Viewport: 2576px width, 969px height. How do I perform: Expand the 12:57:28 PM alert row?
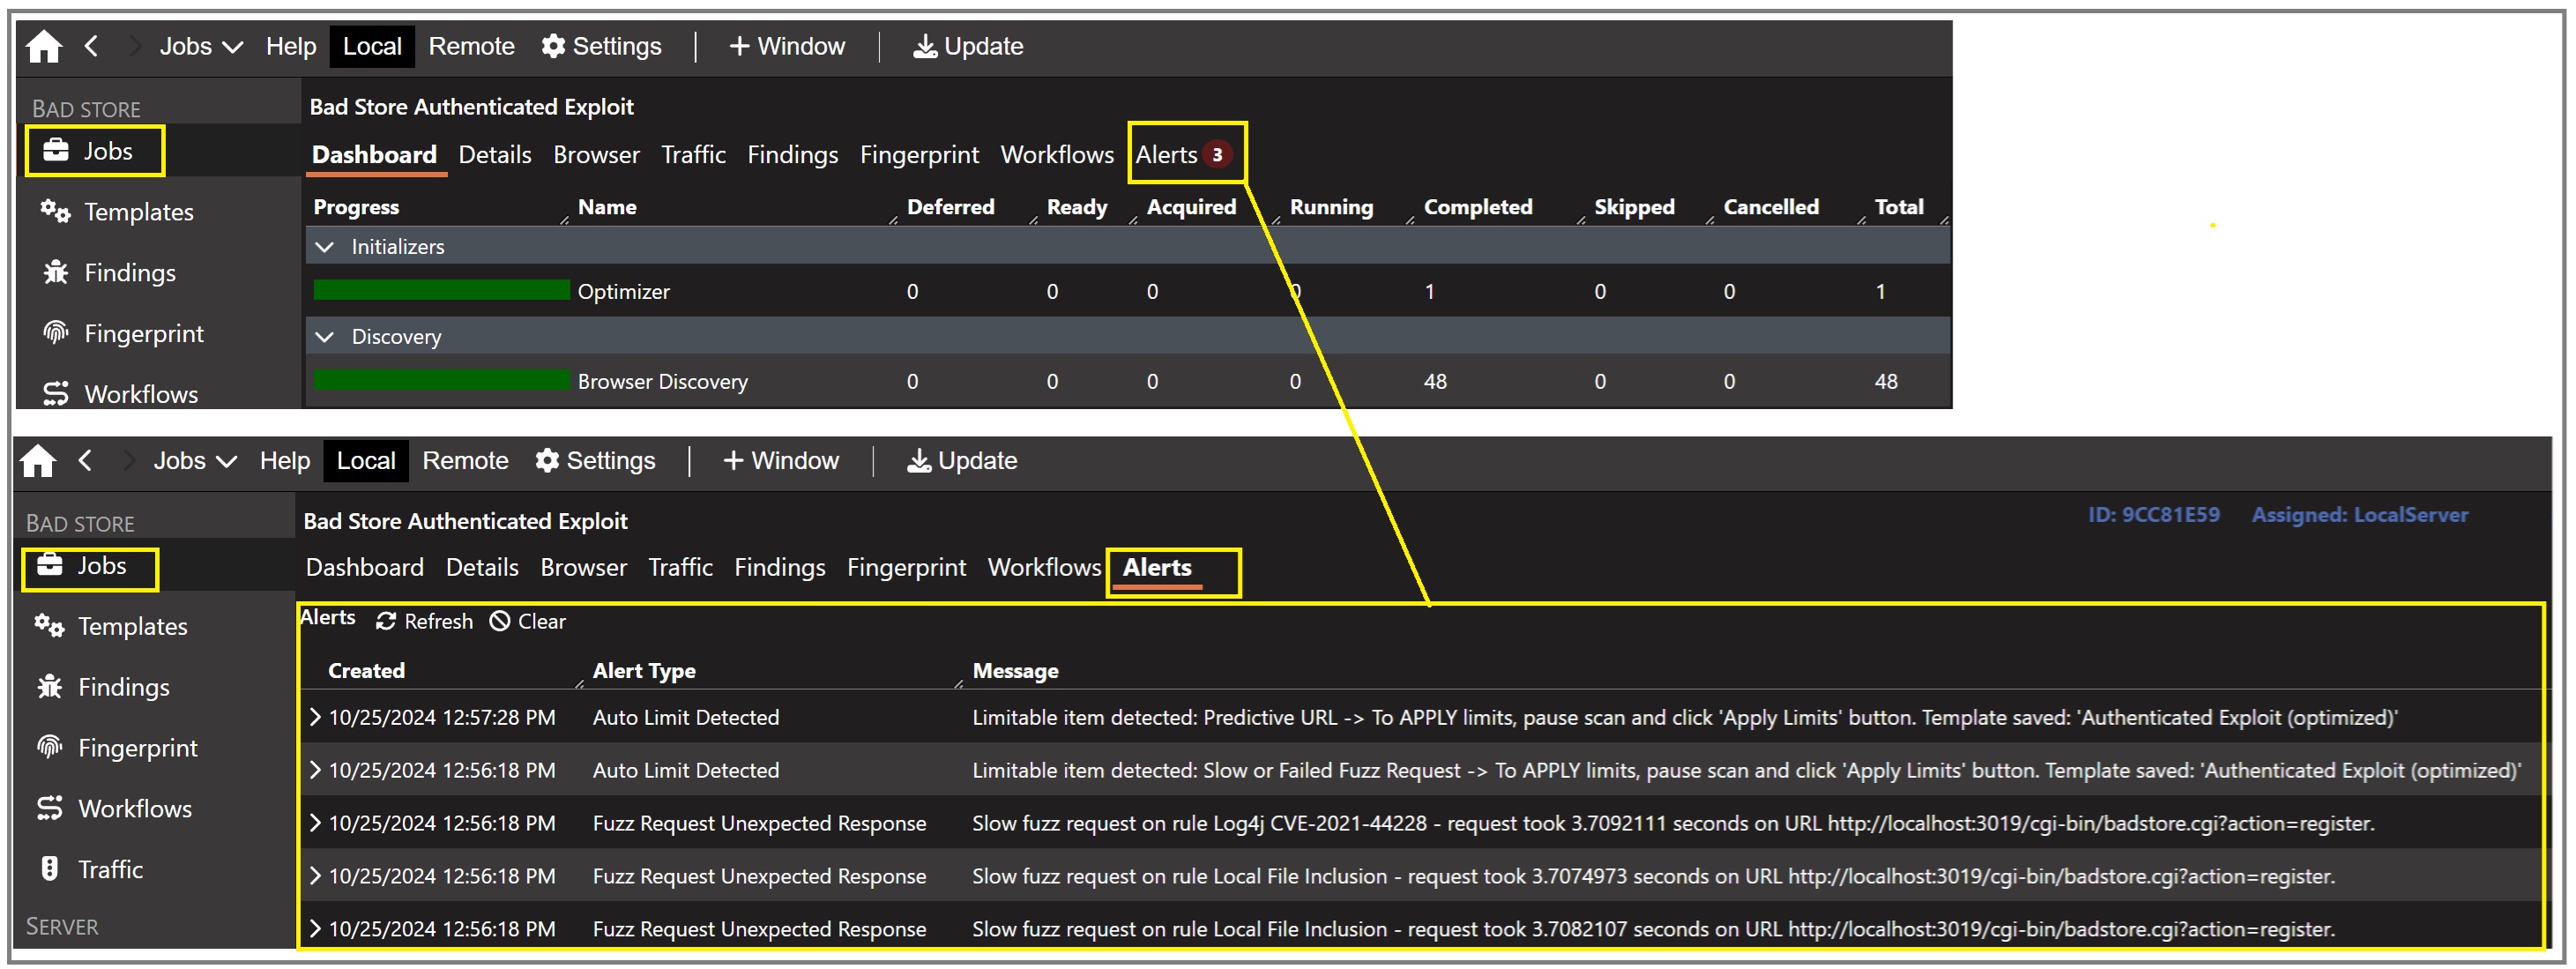coord(315,716)
